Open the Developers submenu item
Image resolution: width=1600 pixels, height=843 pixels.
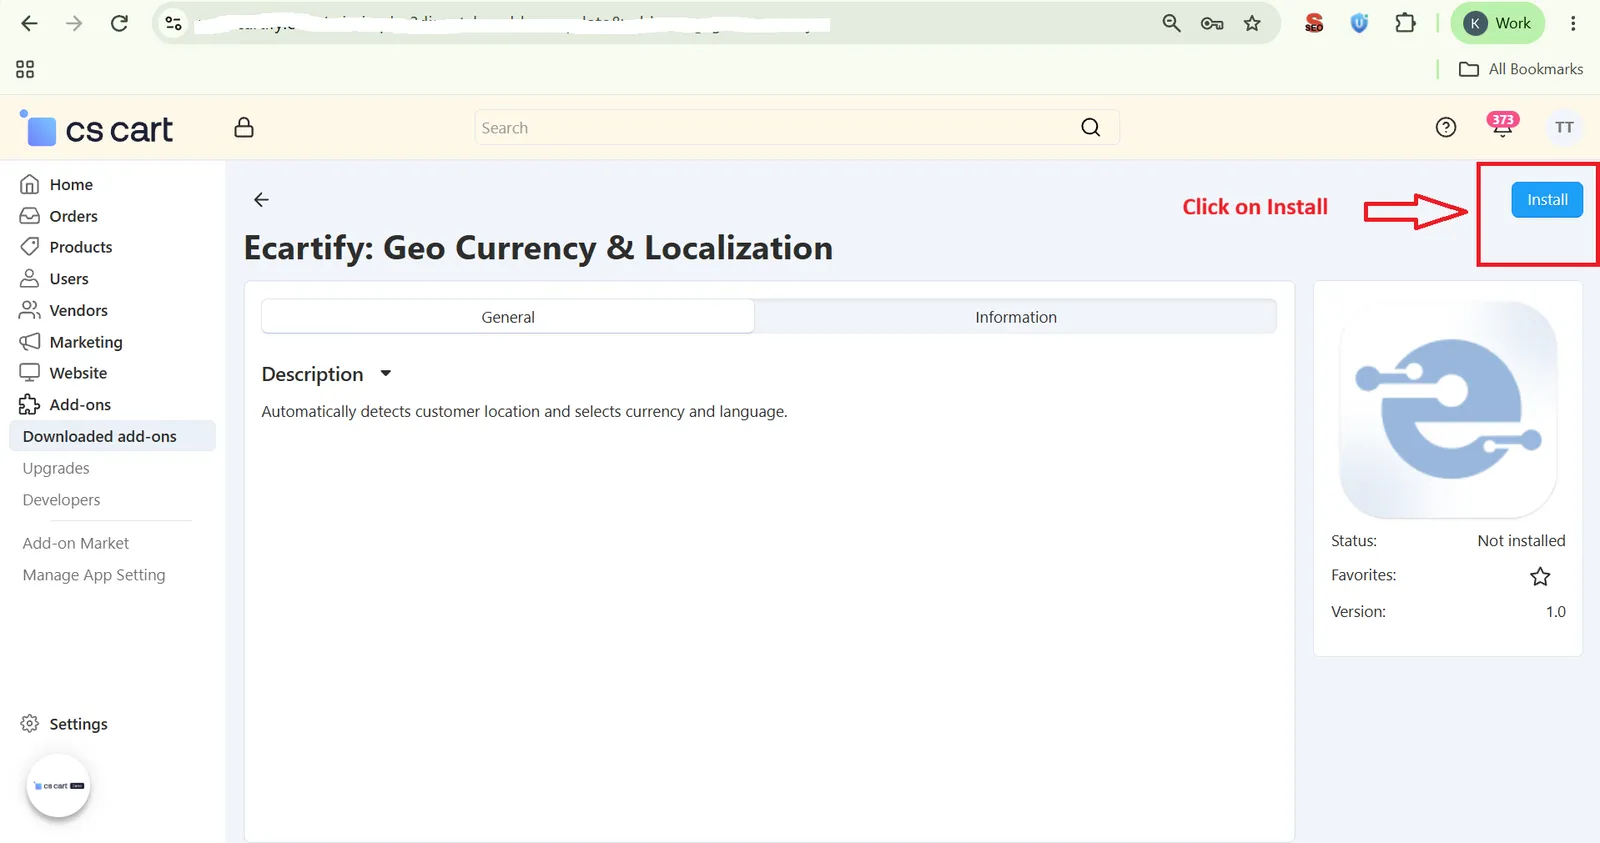coord(61,500)
